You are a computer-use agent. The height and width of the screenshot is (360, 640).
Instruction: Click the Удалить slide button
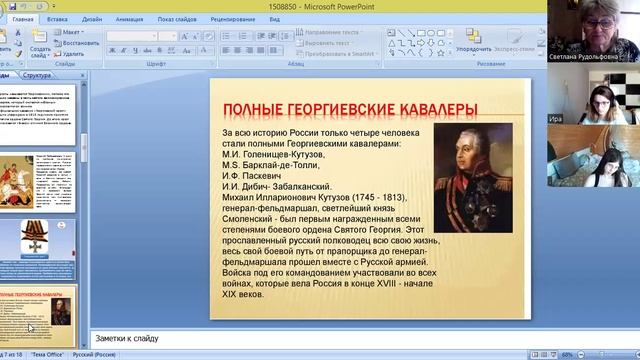(x=69, y=53)
